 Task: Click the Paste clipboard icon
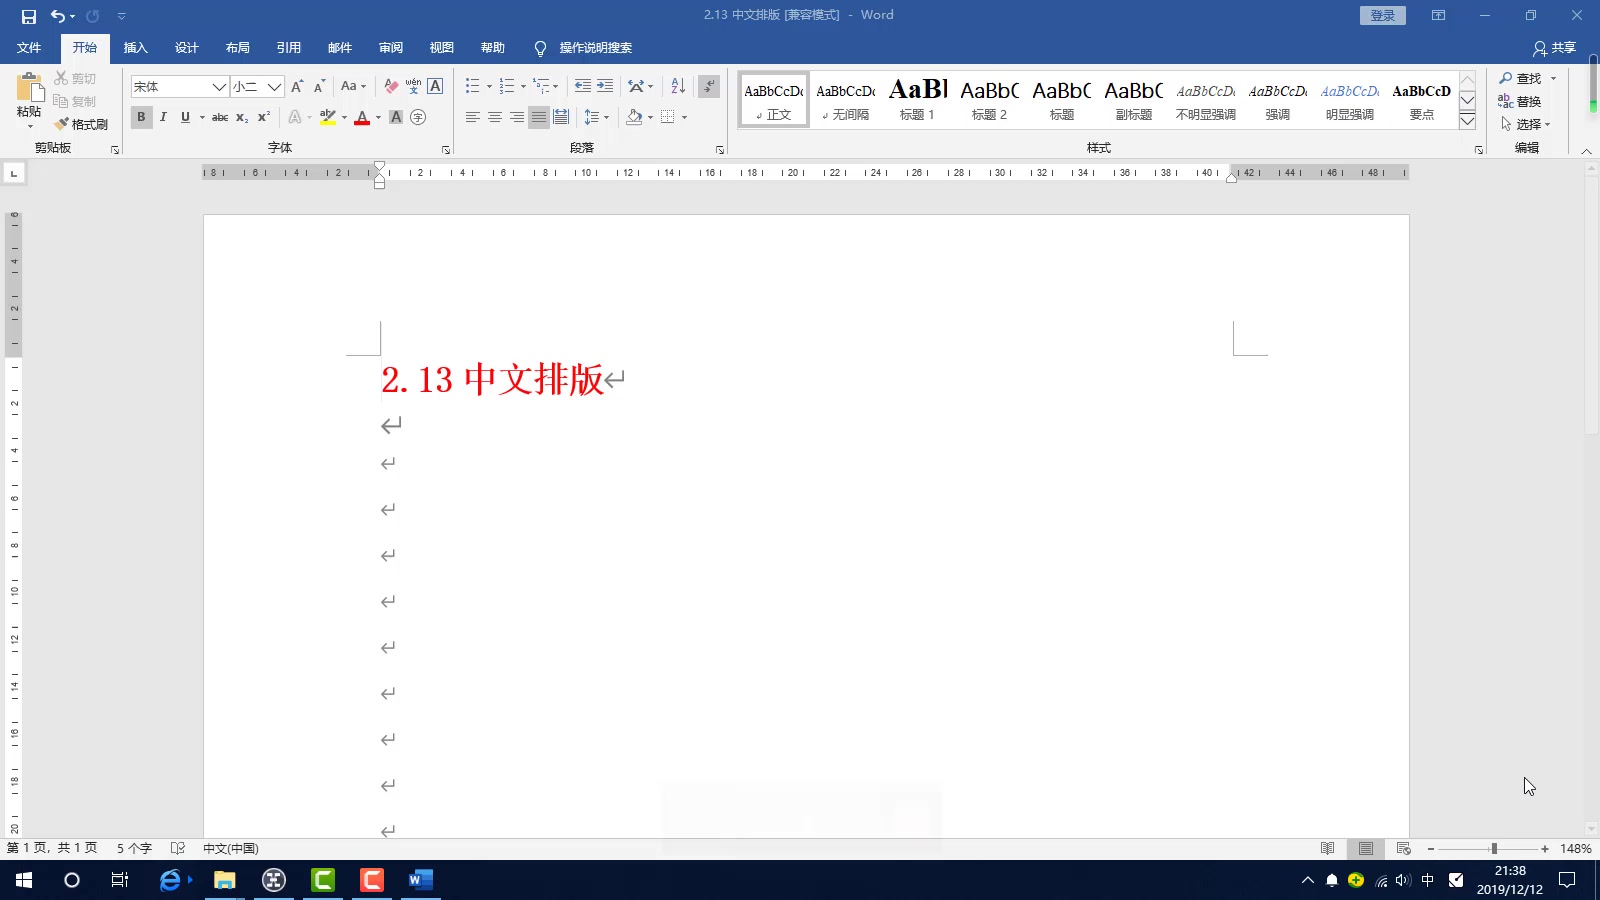point(29,87)
